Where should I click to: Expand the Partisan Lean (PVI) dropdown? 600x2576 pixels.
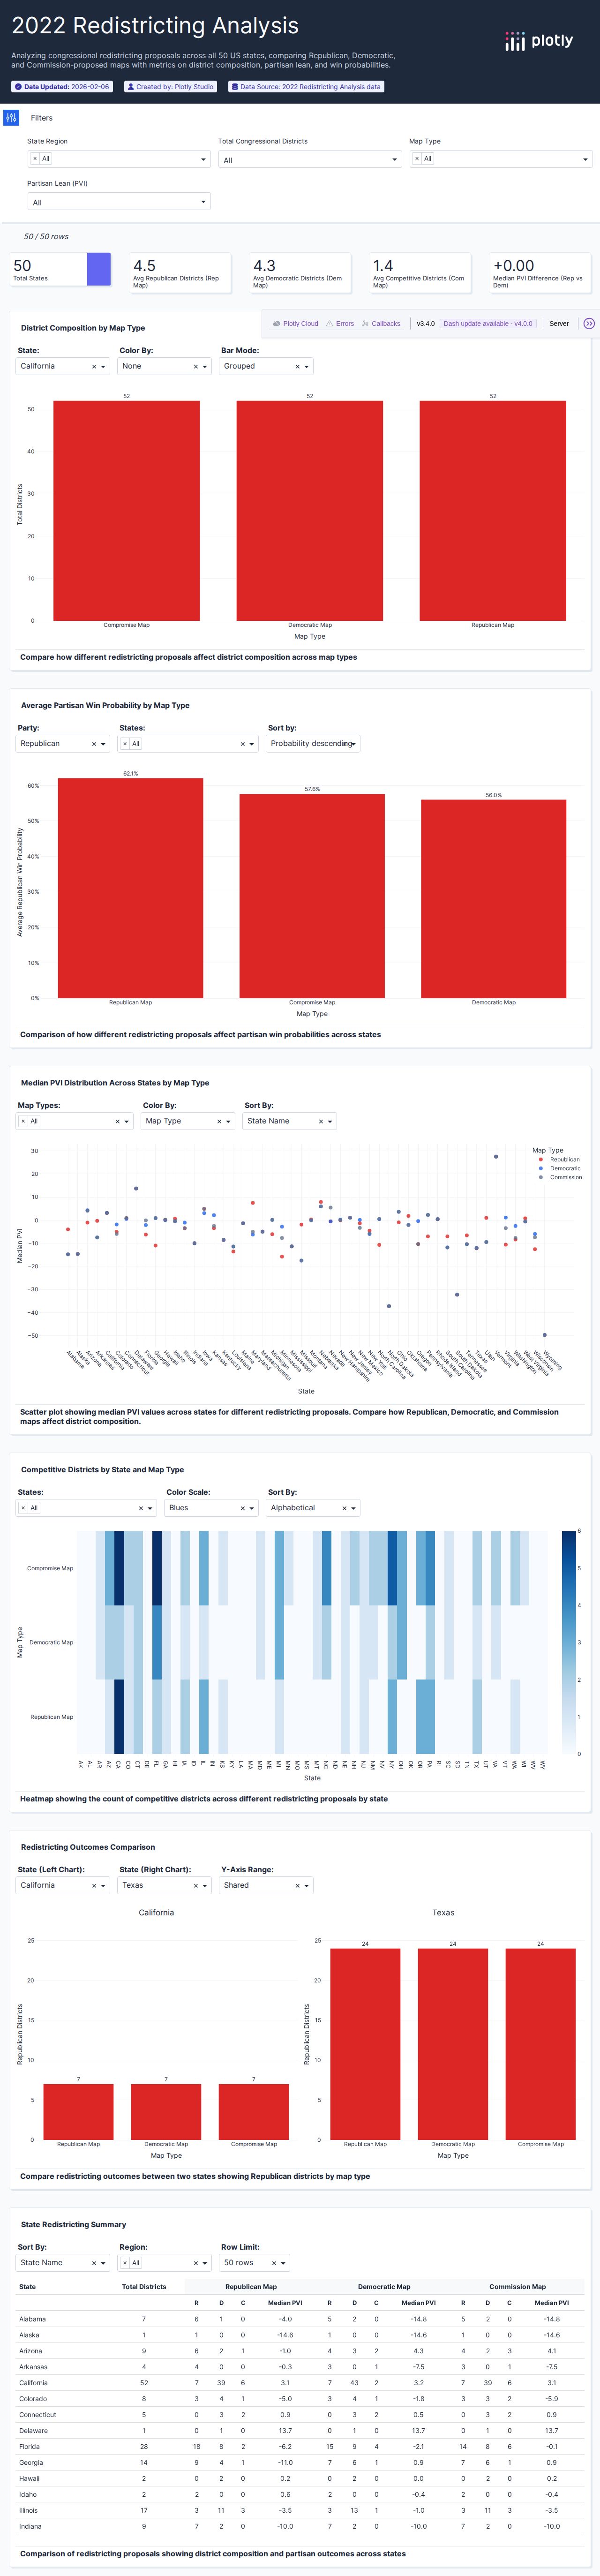point(118,202)
